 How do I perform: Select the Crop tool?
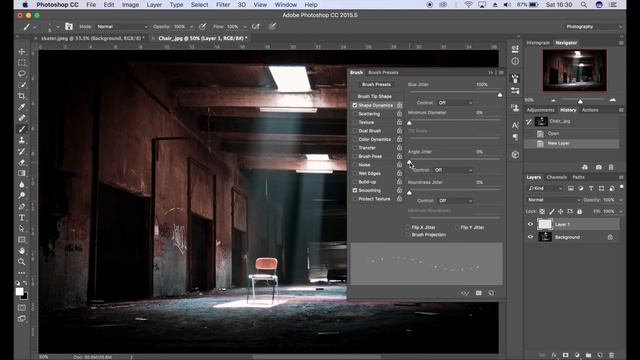(22, 96)
